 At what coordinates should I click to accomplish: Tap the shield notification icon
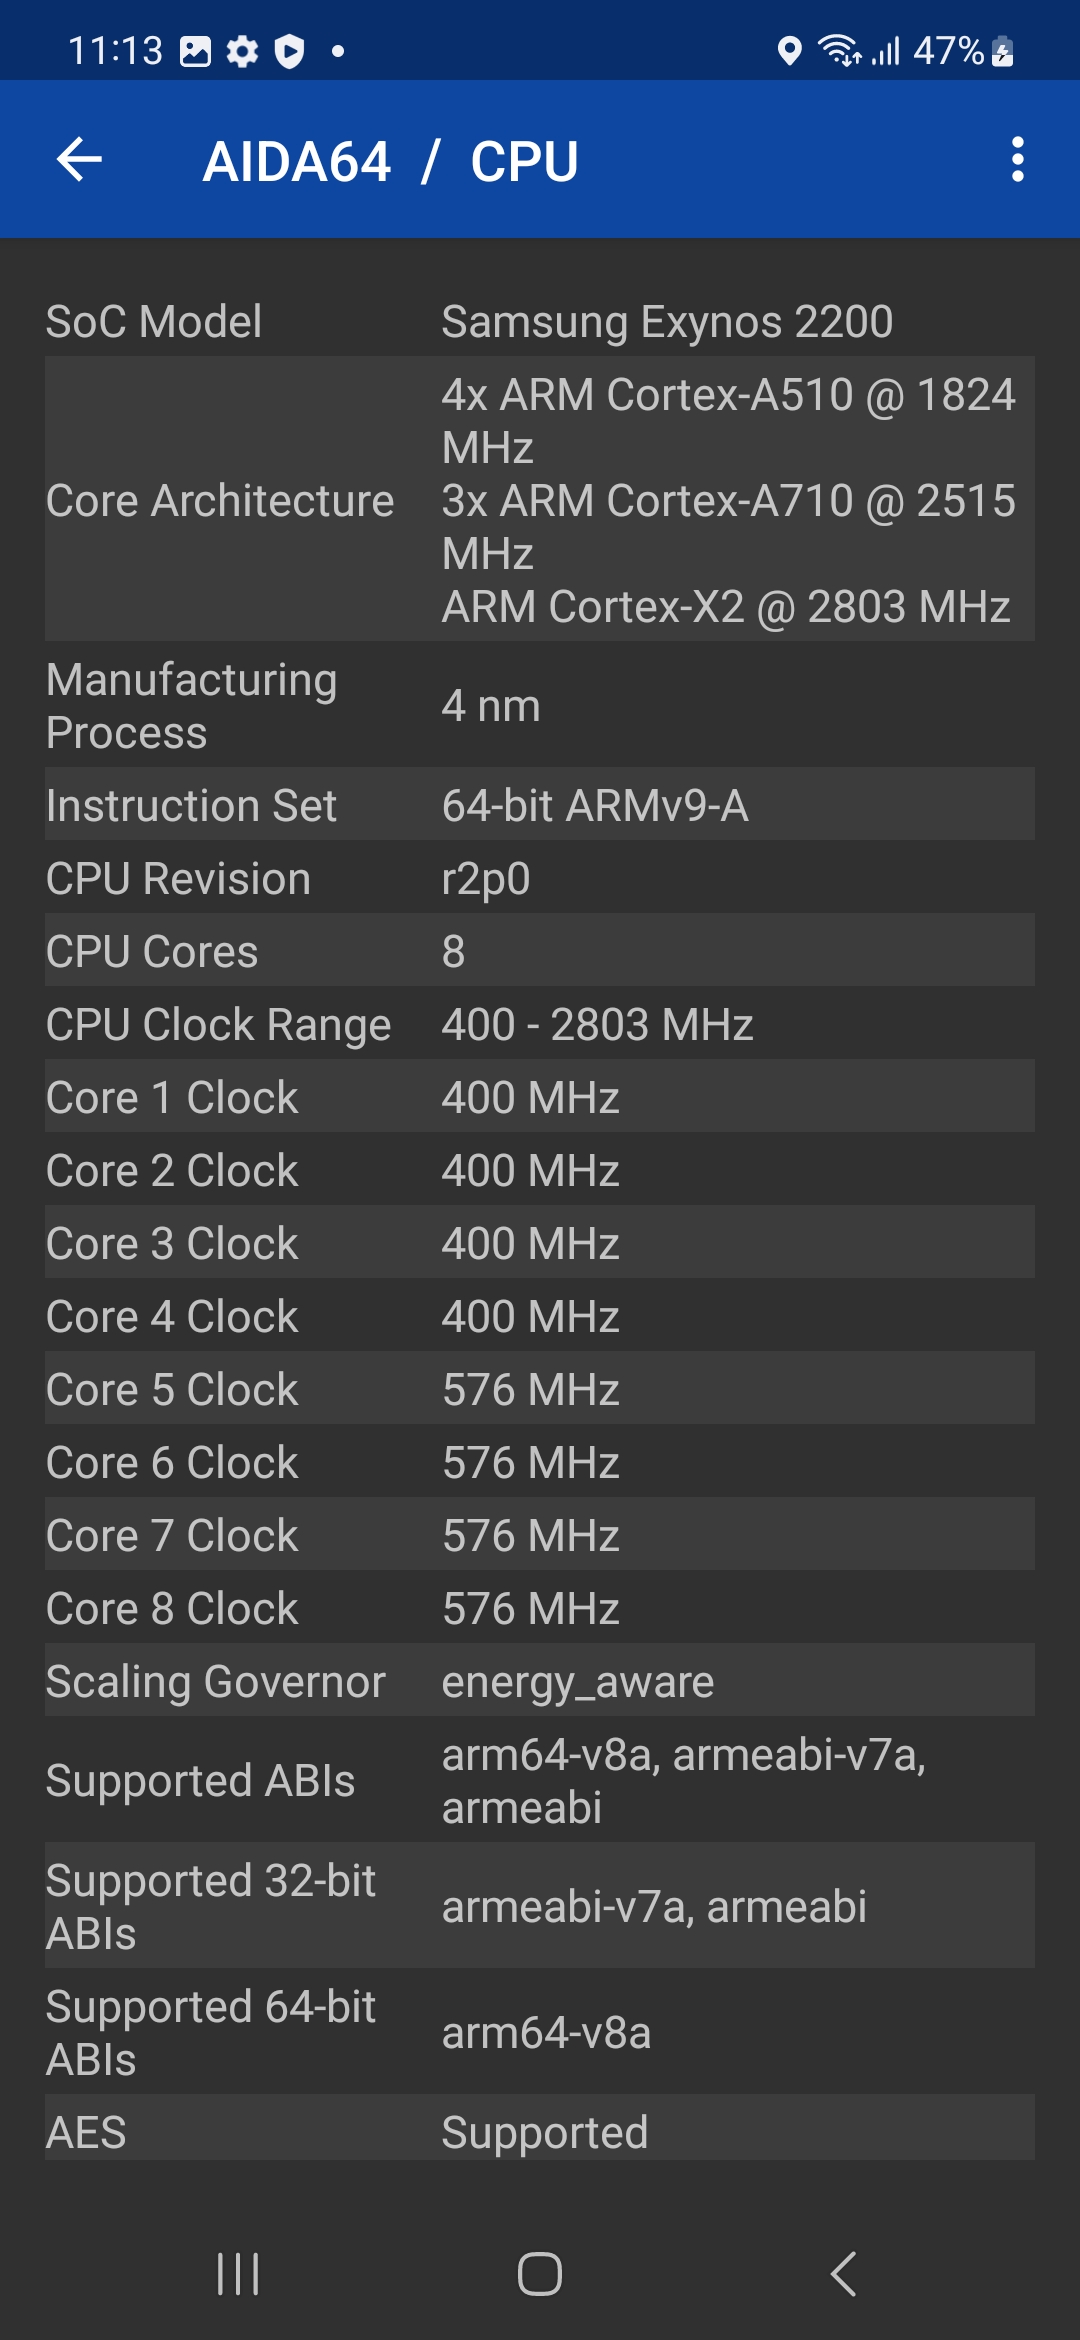(x=290, y=51)
